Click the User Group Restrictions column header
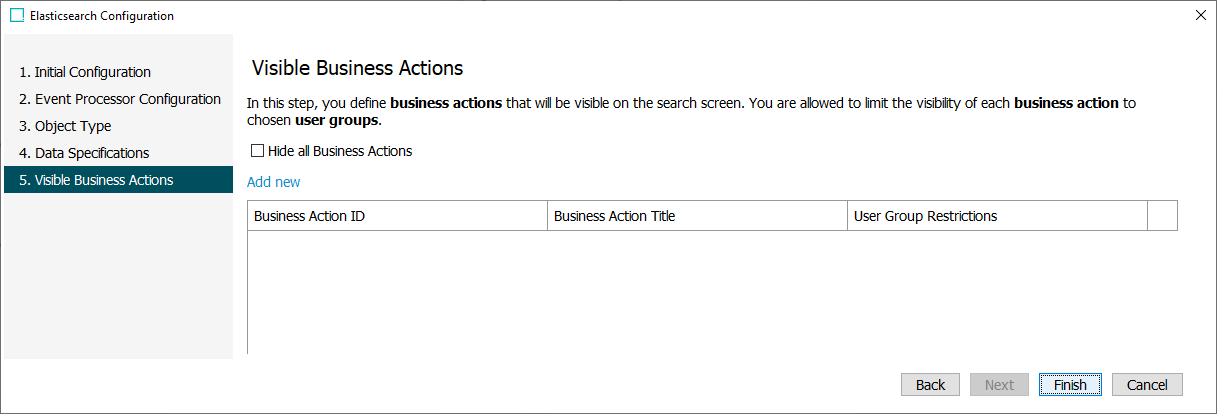 point(997,216)
